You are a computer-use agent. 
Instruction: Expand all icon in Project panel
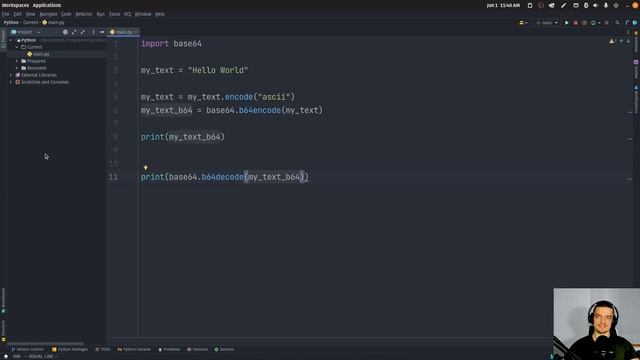[x=74, y=32]
